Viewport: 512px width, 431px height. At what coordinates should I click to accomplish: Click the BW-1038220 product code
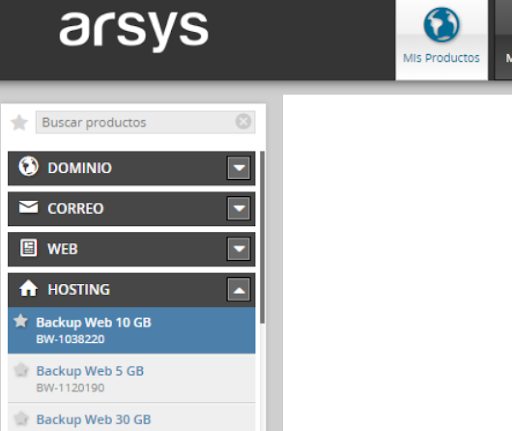70,339
